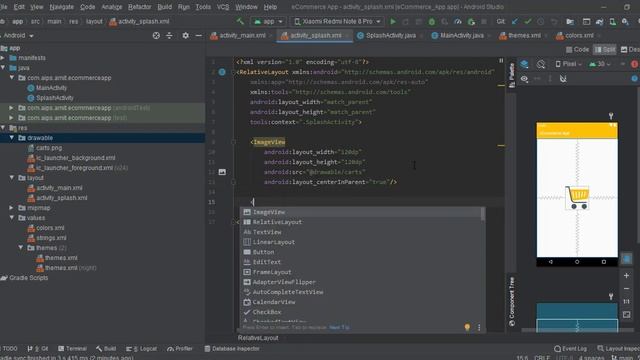This screenshot has height=360, width=640.
Task: Open the Layout Inspector tool window
Action: pos(618,349)
